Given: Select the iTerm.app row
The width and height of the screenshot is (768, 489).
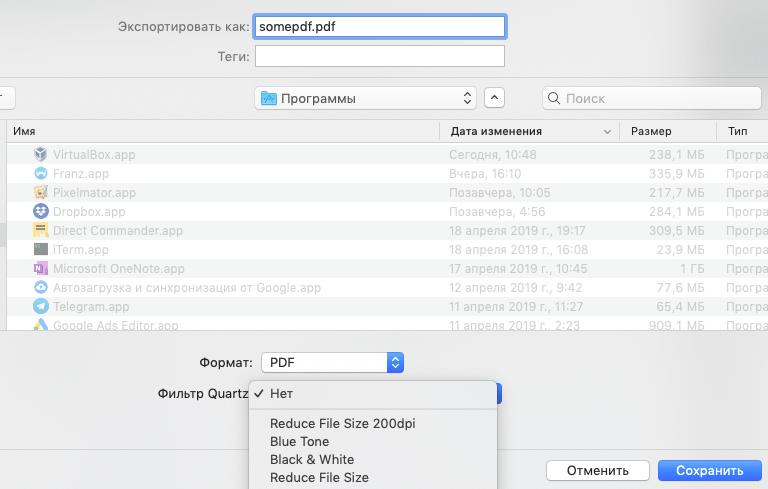Looking at the screenshot, I should pos(387,249).
